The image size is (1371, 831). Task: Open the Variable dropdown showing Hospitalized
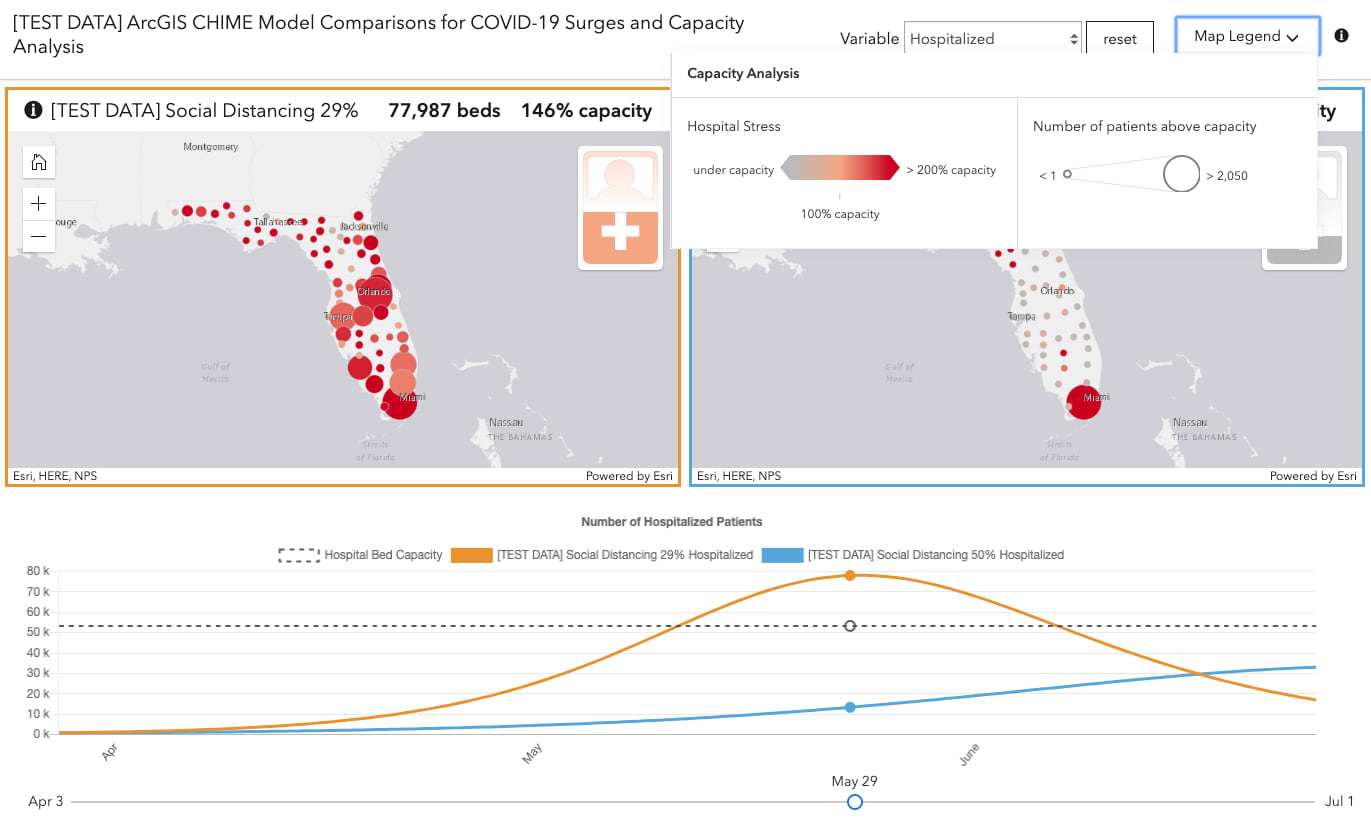[992, 39]
